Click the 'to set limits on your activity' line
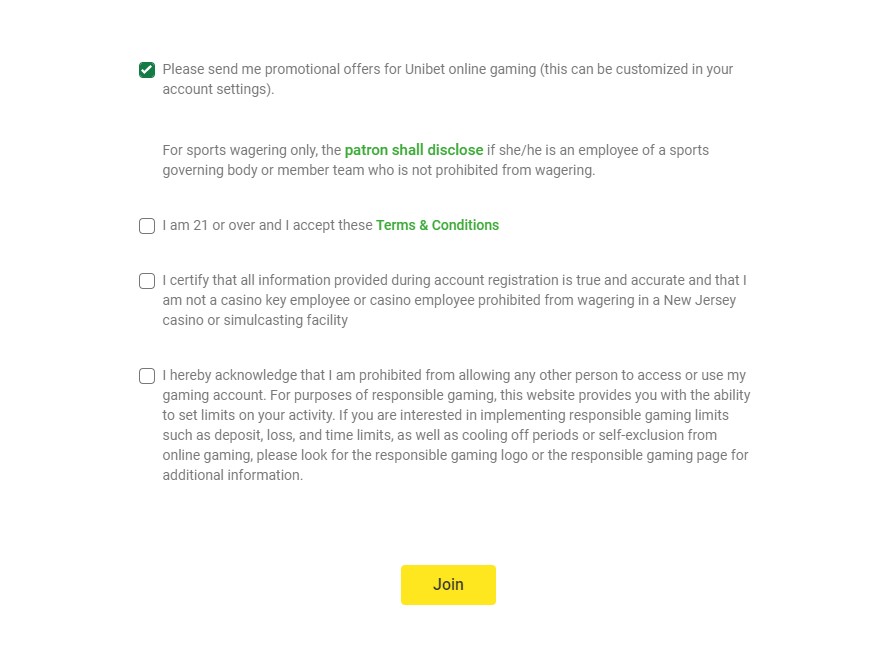Screen dimensions: 896x649 coord(445,415)
